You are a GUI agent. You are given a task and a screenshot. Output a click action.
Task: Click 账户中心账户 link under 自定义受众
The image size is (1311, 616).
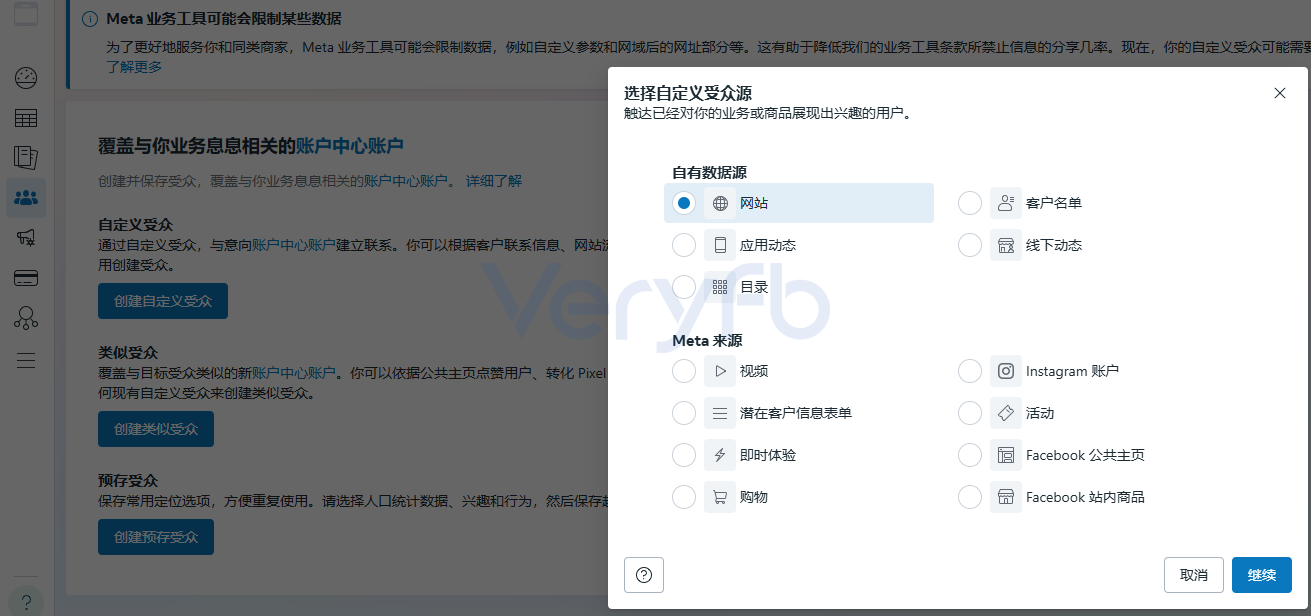click(293, 245)
